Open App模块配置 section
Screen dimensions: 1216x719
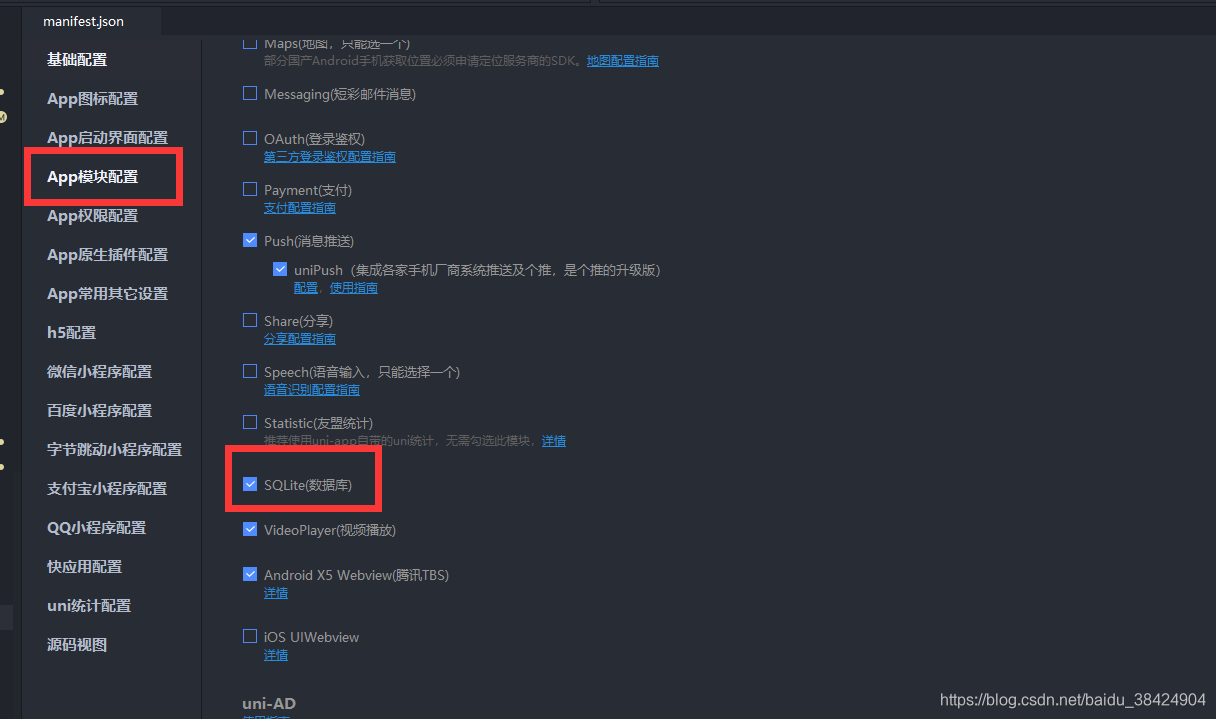coord(92,177)
